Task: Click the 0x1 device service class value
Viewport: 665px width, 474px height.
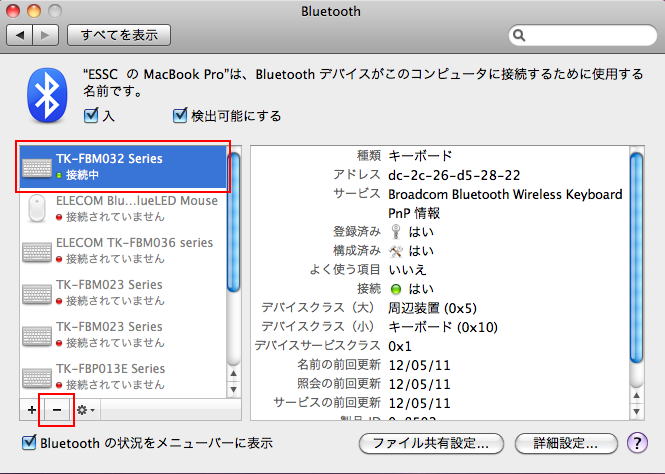Action: coord(400,346)
